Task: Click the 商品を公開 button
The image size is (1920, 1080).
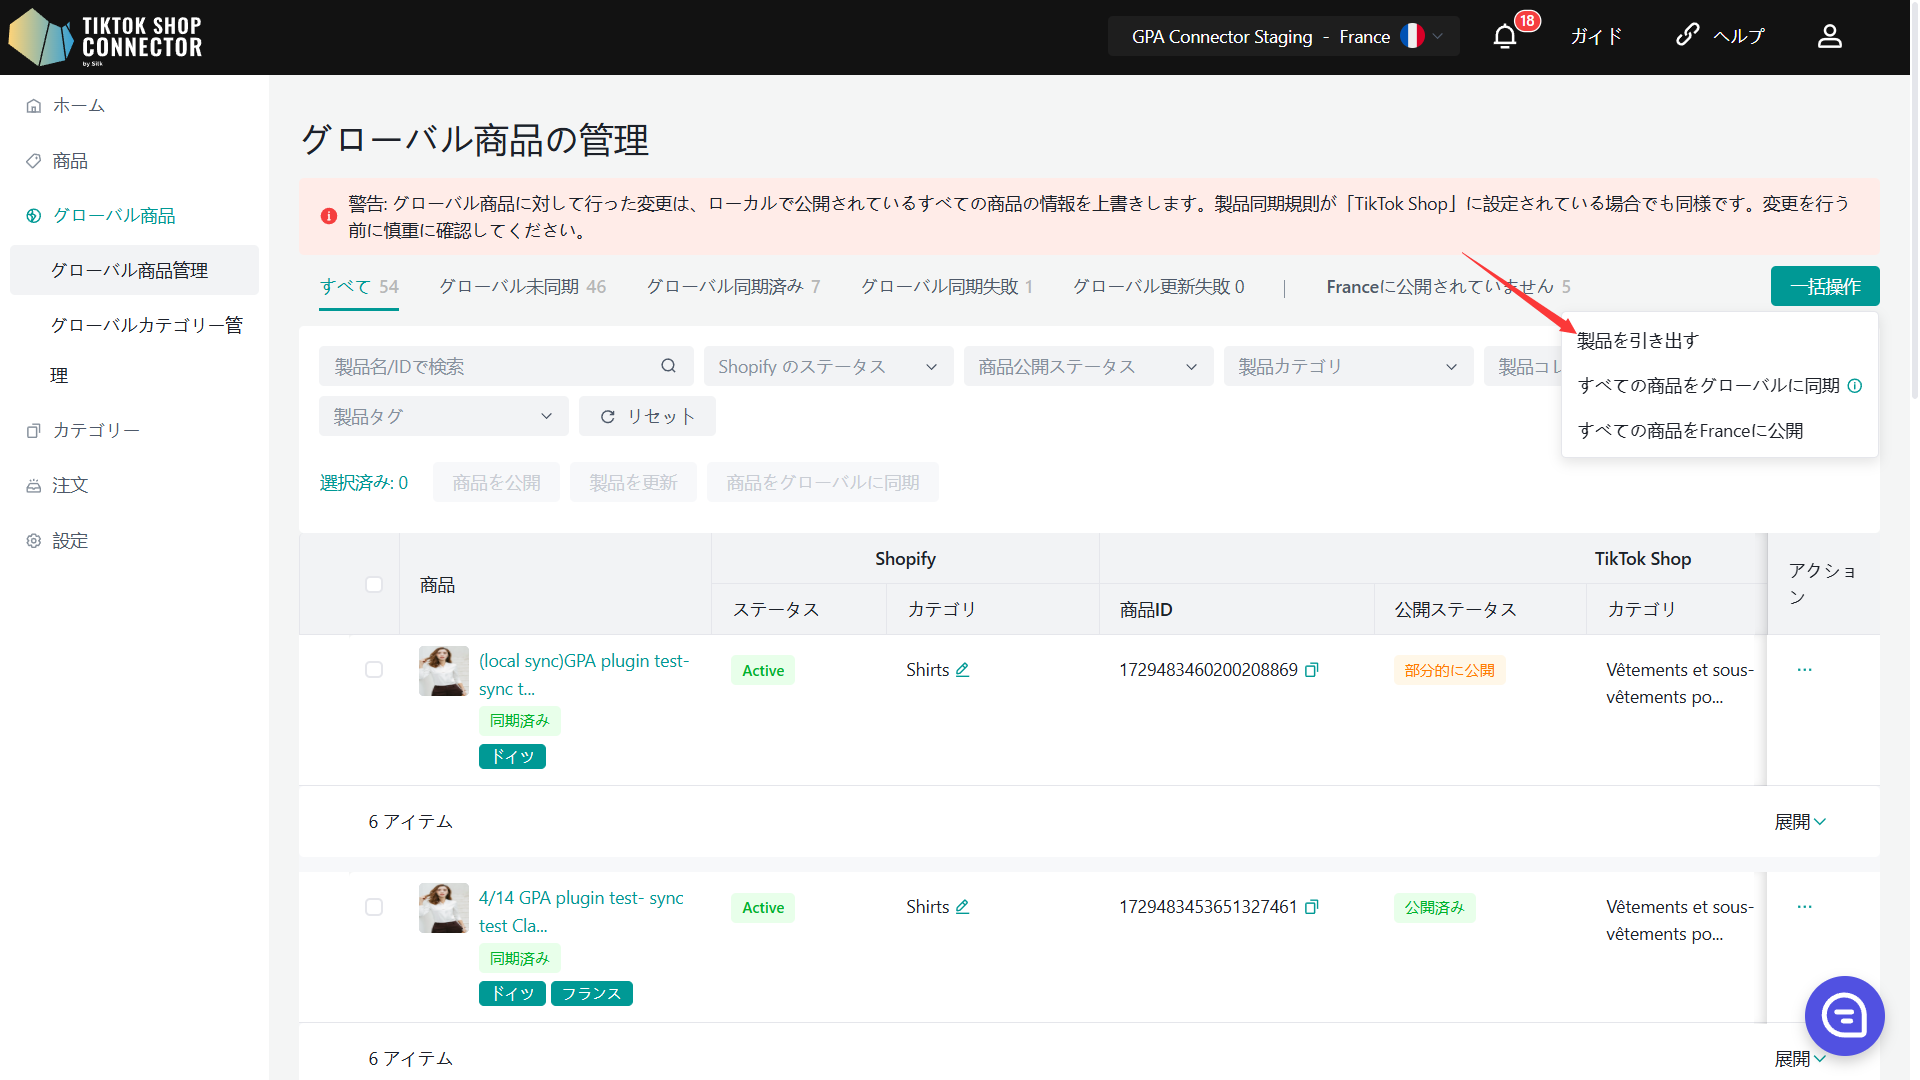Action: coord(496,483)
